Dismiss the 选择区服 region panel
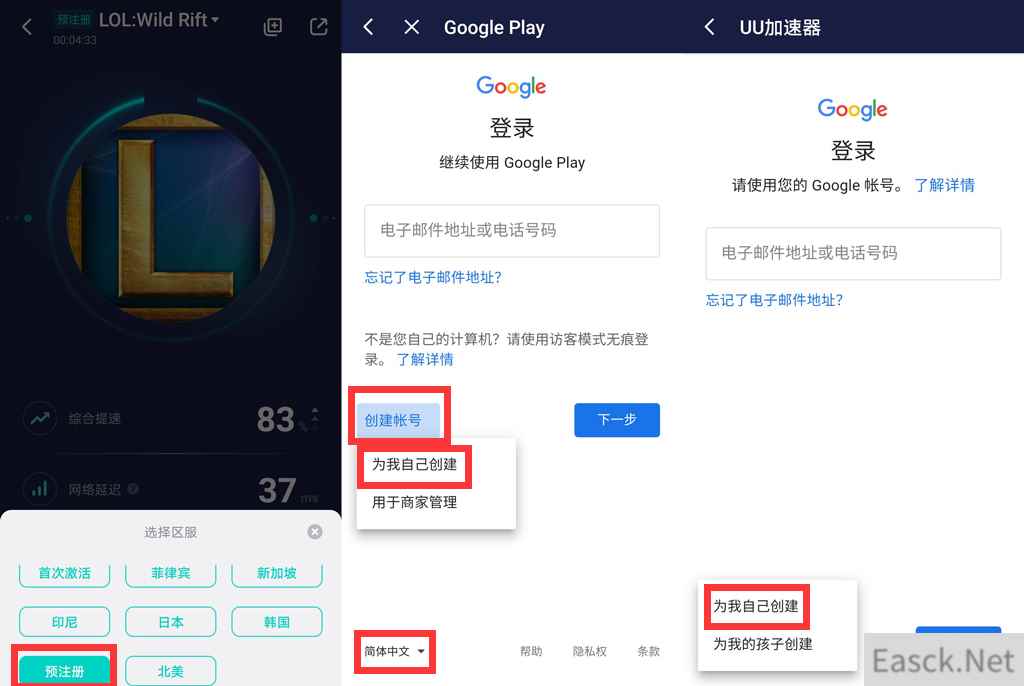The image size is (1024, 686). tap(315, 532)
